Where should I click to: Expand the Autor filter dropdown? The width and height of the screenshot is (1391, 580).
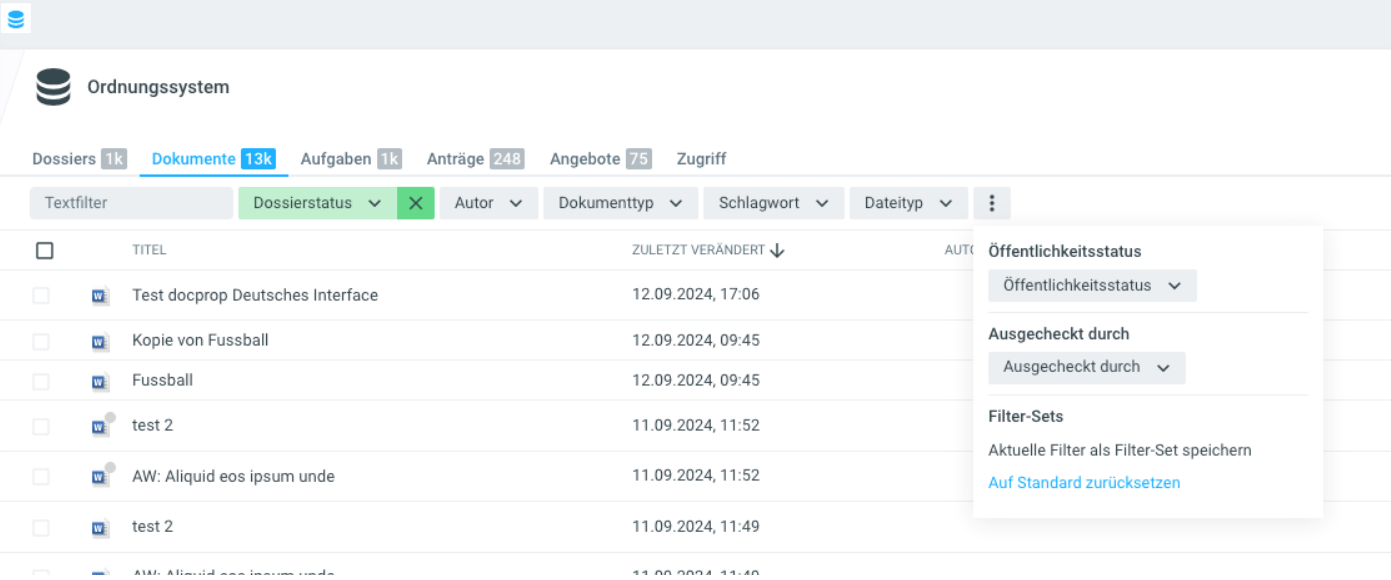(x=488, y=203)
